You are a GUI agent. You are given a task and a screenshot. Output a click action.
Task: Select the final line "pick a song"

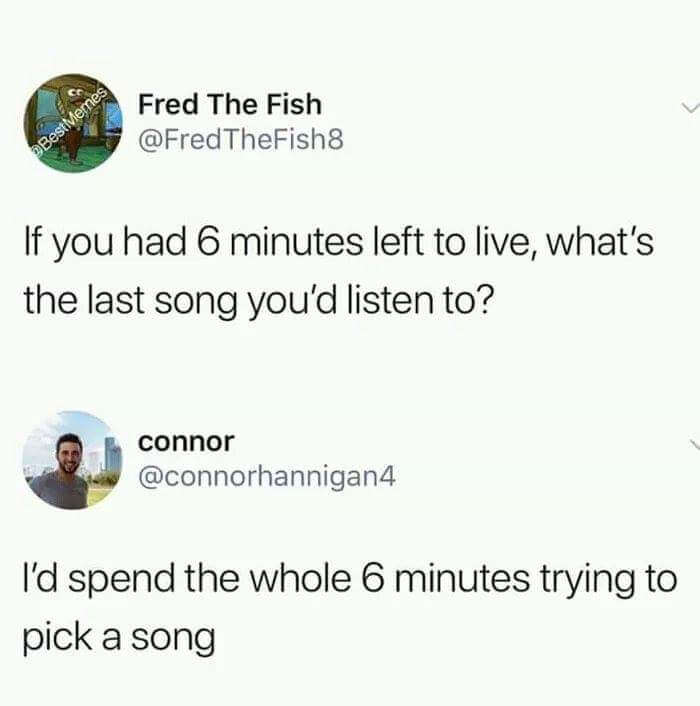pyautogui.click(x=119, y=639)
